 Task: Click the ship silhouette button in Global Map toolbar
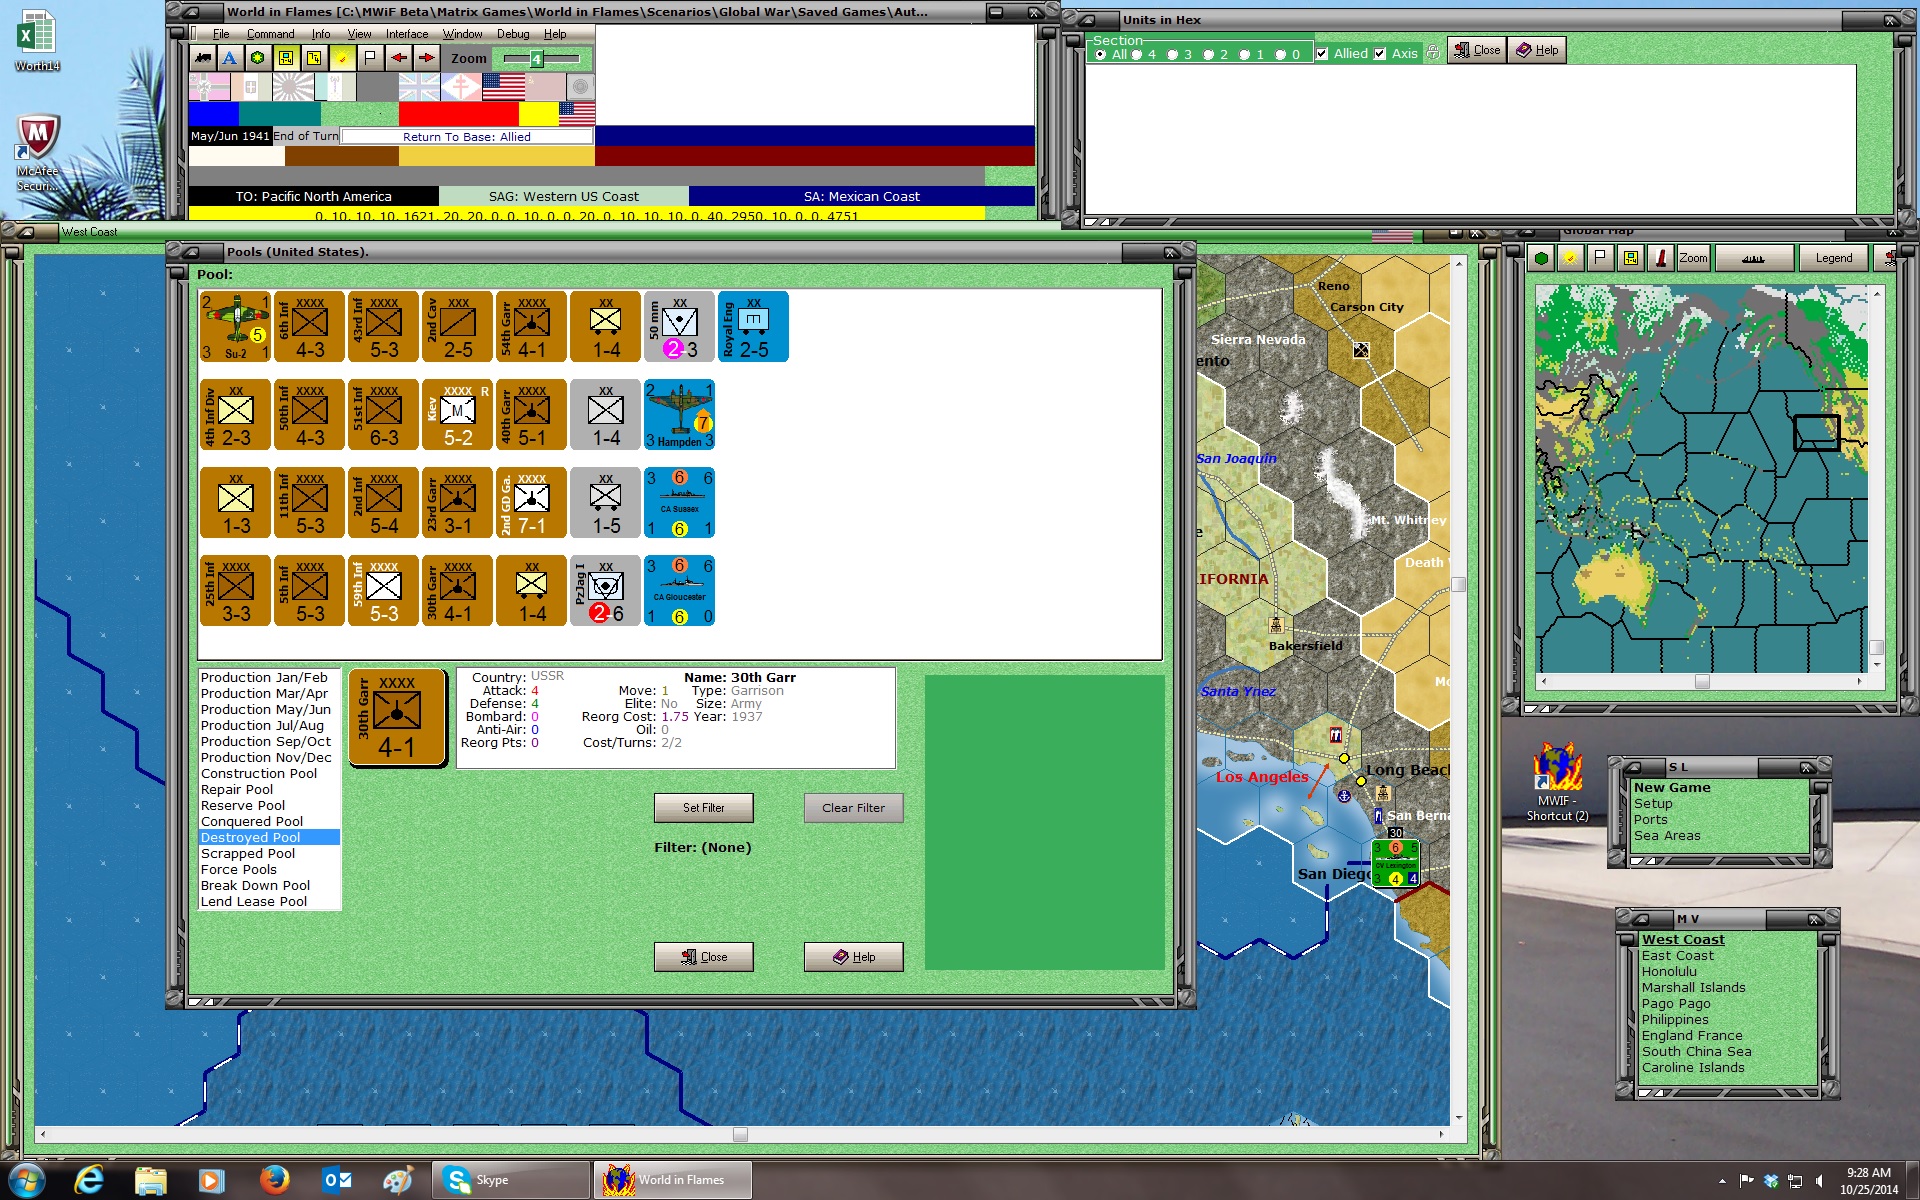pyautogui.click(x=1753, y=258)
